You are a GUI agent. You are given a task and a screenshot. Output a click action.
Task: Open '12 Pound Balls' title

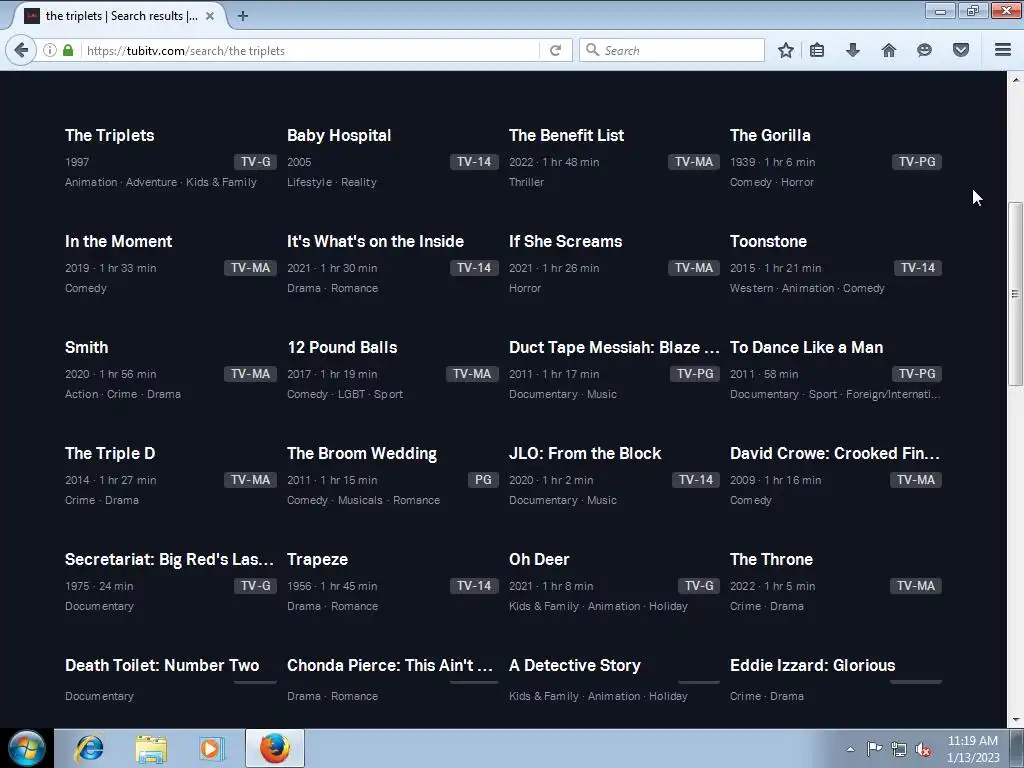(x=342, y=347)
